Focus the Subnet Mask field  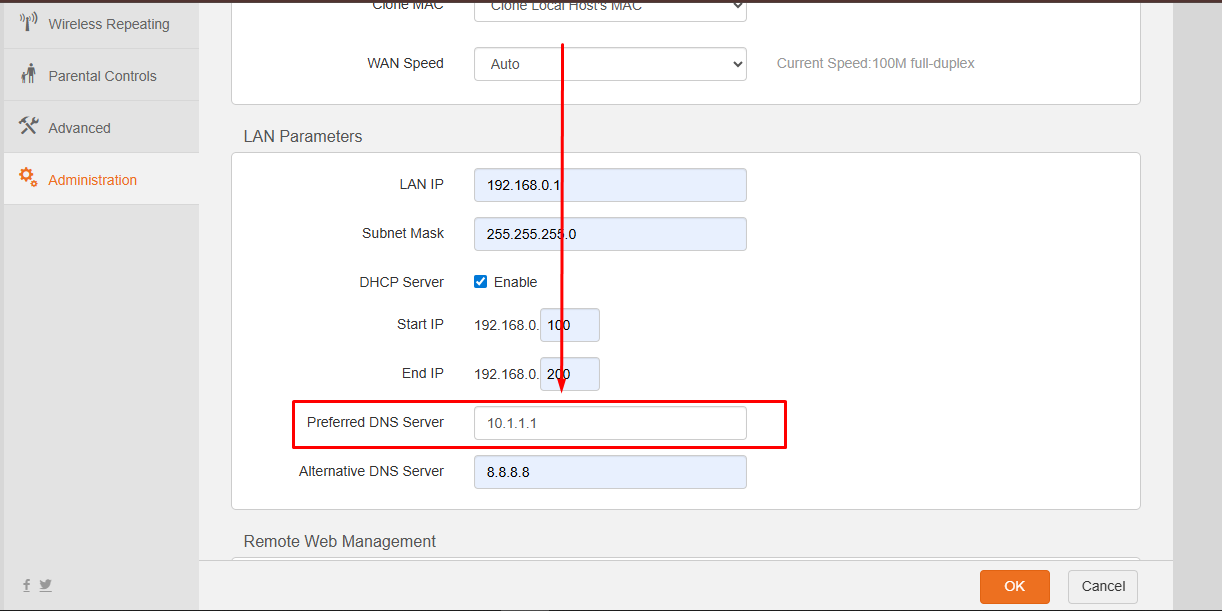tap(610, 234)
